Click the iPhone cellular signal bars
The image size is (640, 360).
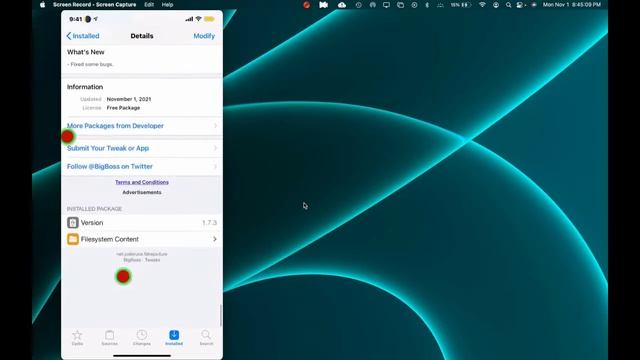[189, 19]
